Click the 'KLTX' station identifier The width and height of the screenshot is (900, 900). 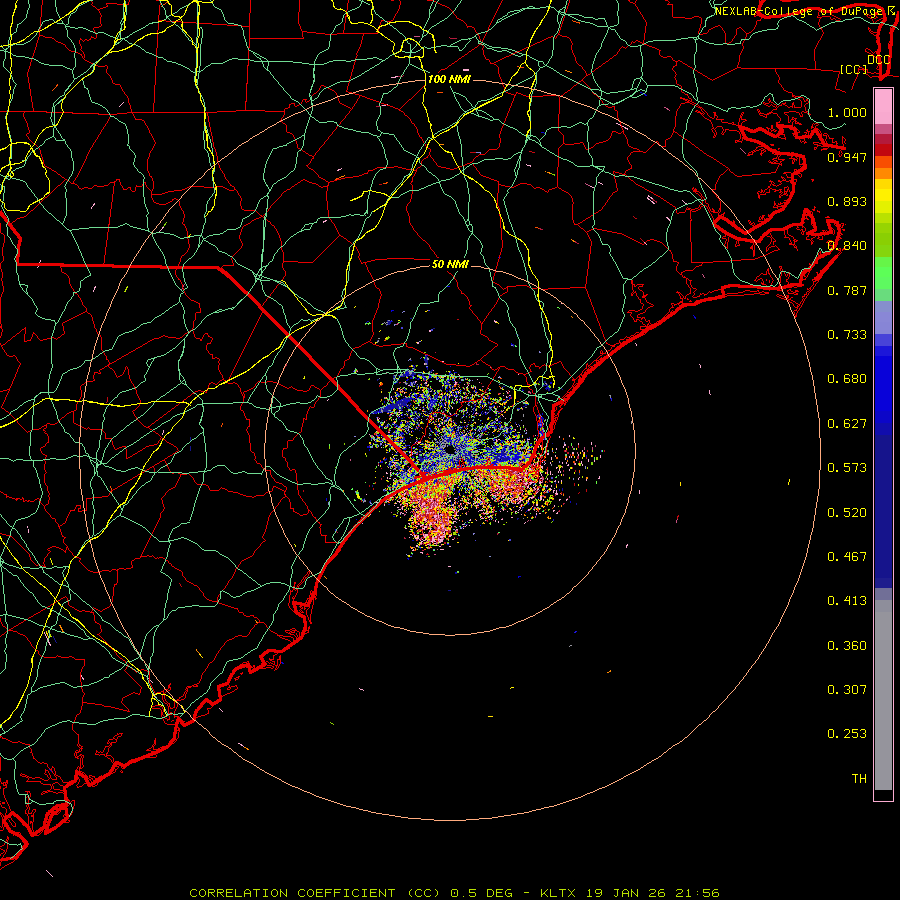coord(559,893)
